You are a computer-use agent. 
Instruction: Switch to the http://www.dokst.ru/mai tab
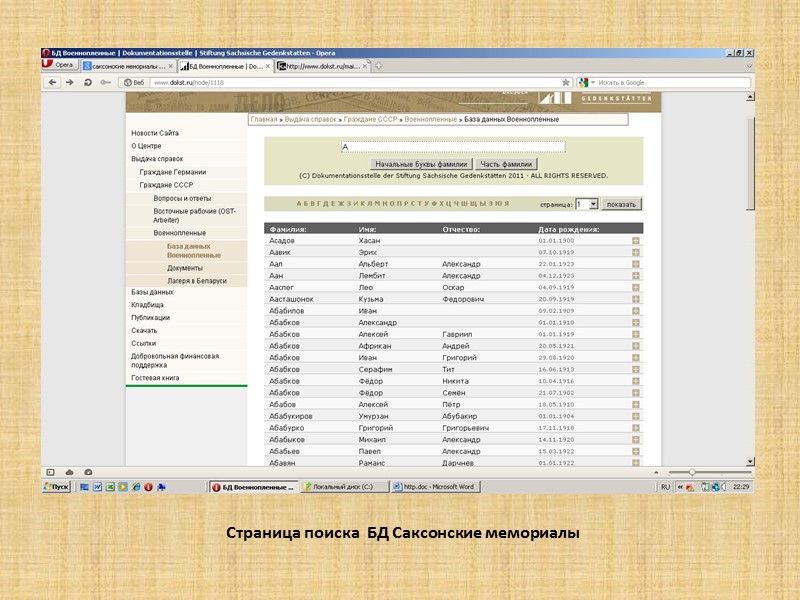[320, 66]
